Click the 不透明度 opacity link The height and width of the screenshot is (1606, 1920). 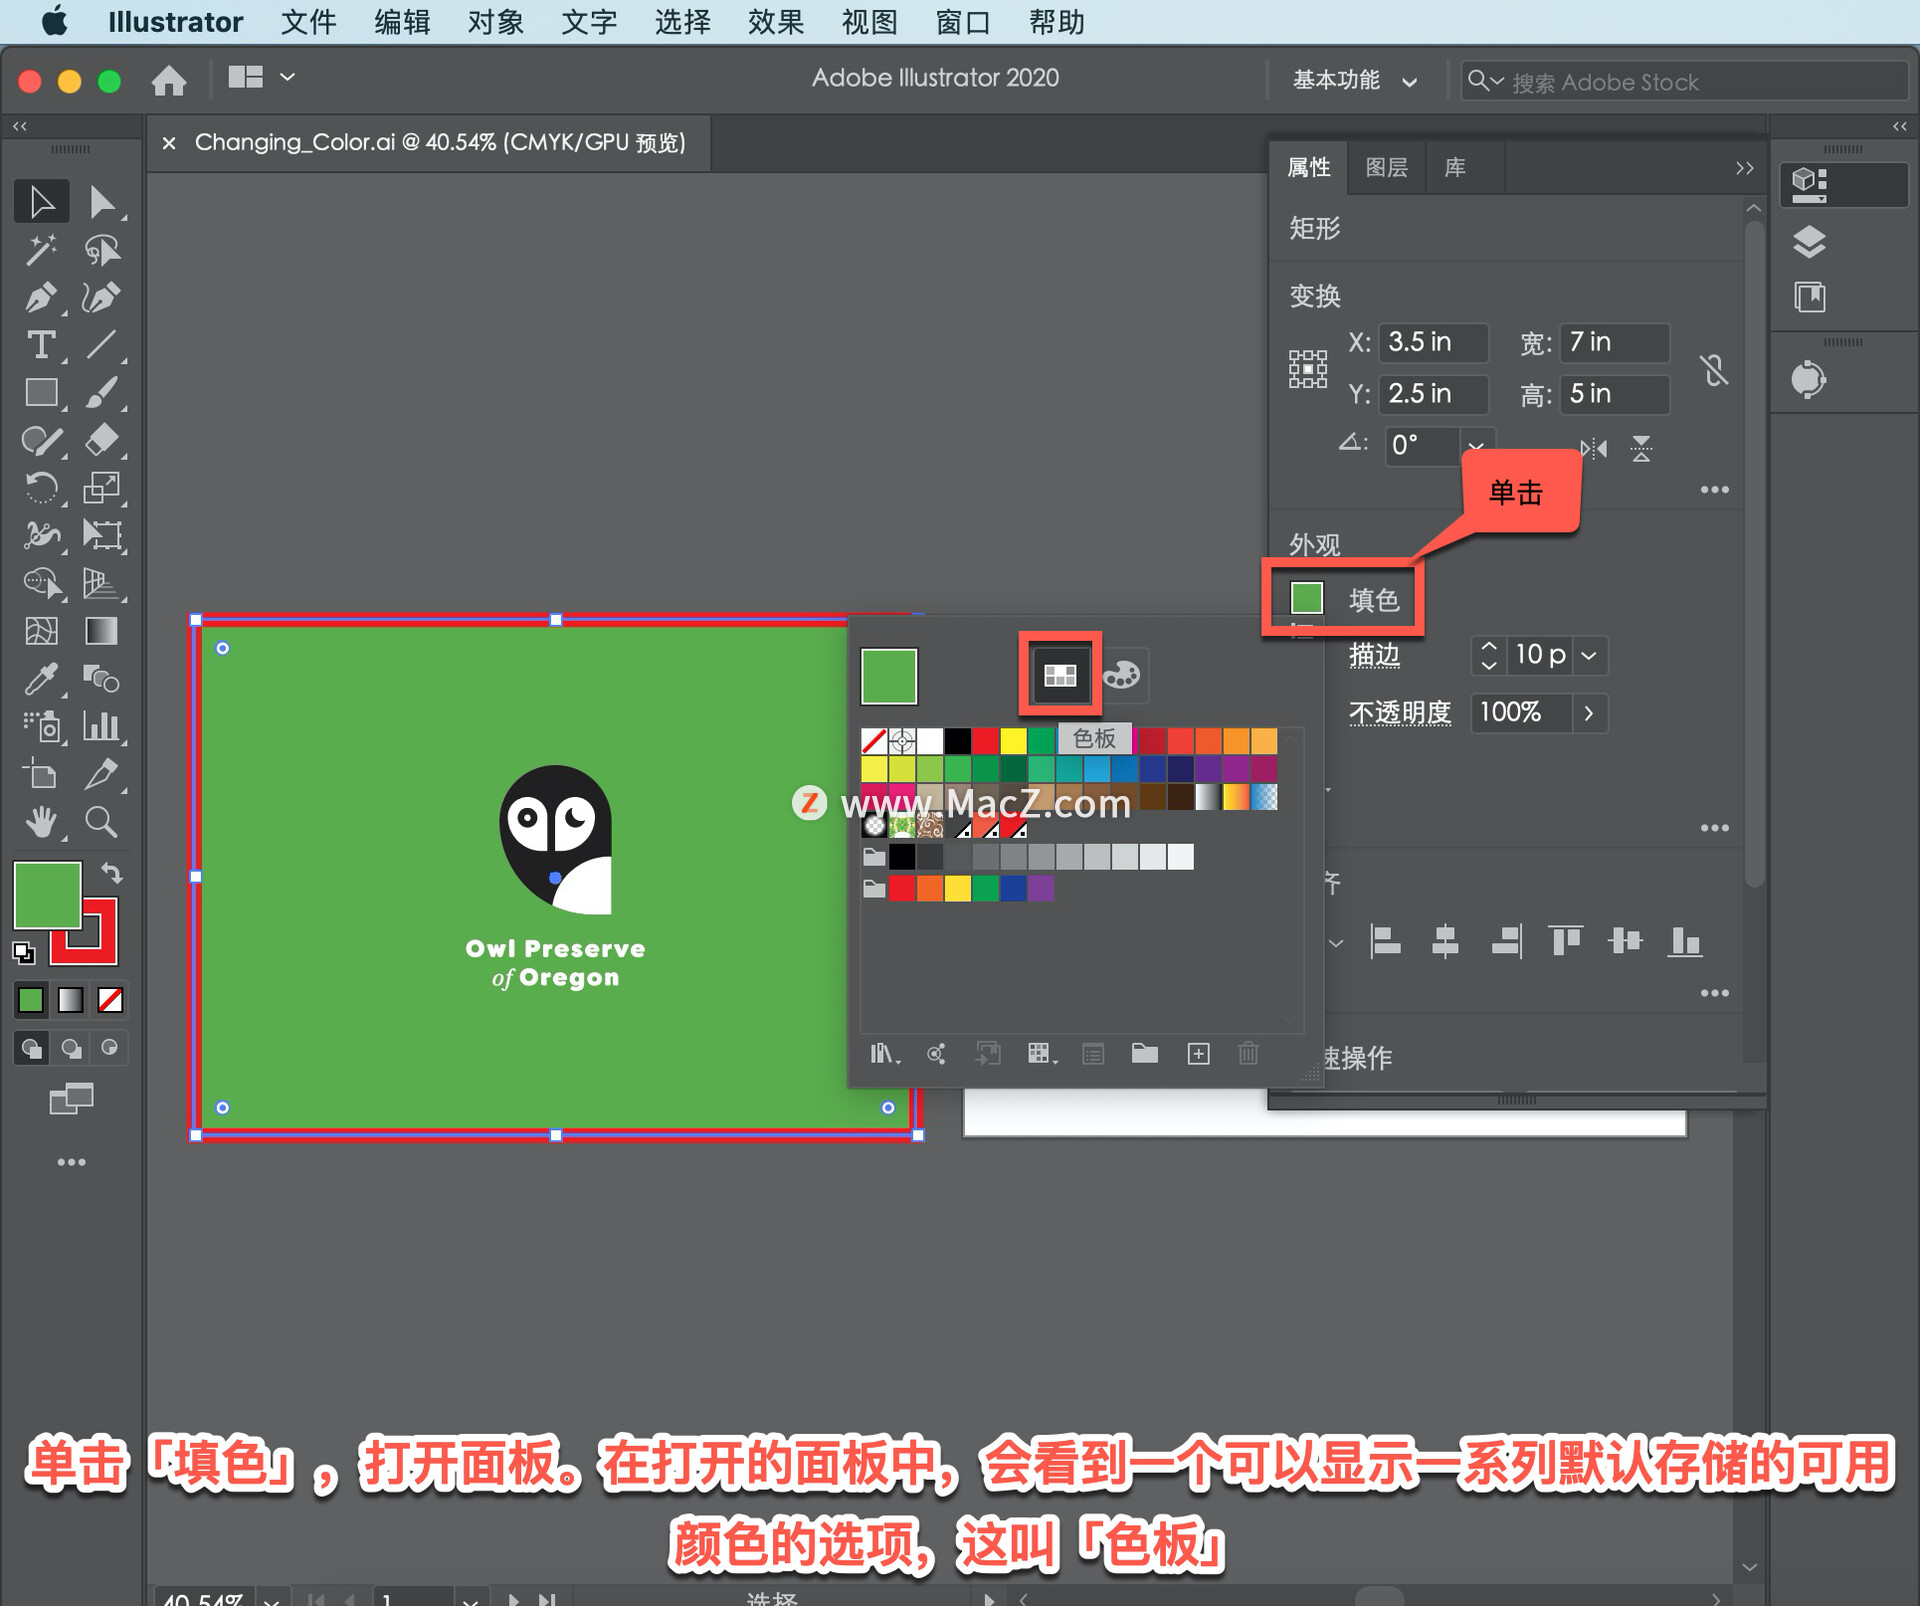pyautogui.click(x=1399, y=713)
